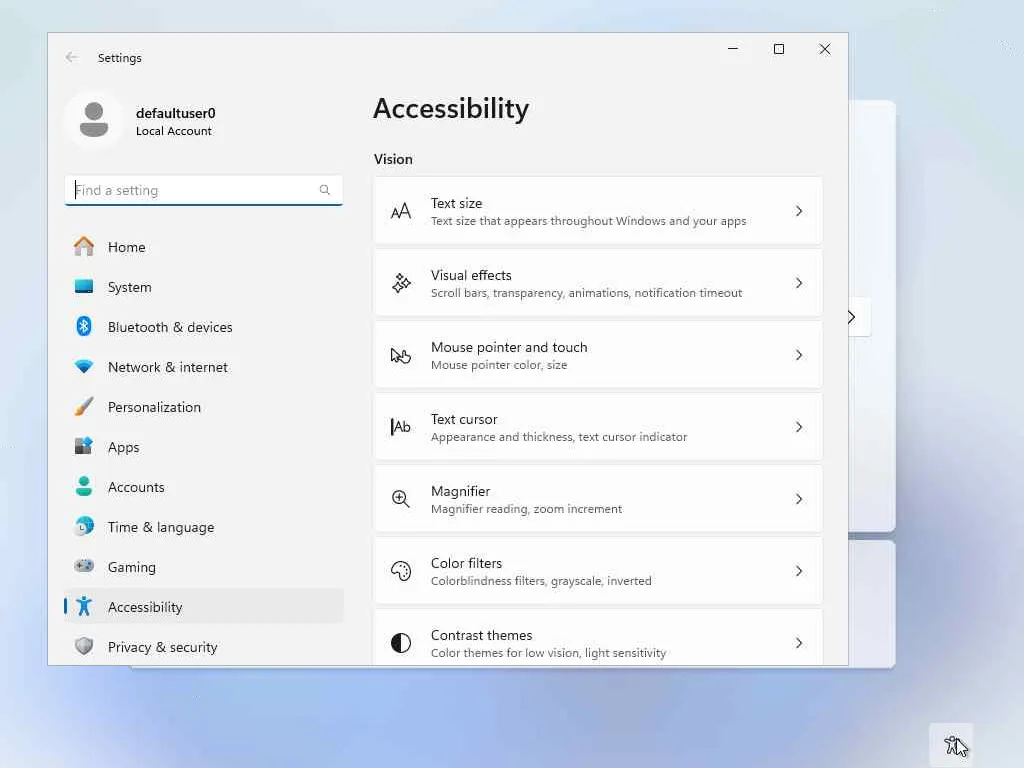Click the Time & language globe icon

pyautogui.click(x=84, y=526)
